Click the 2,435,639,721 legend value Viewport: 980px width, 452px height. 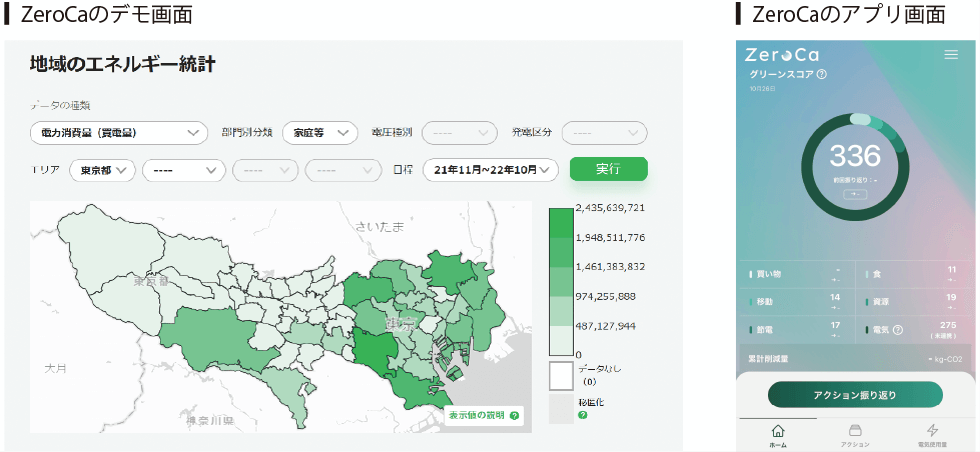(610, 208)
